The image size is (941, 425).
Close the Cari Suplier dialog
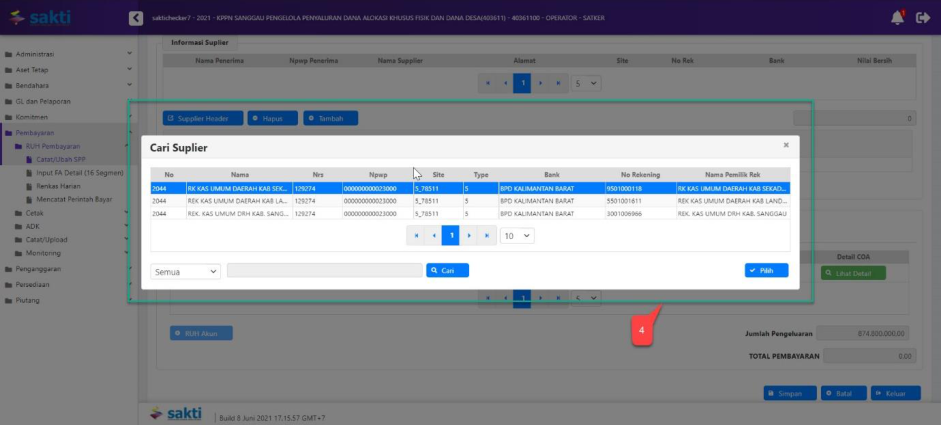click(x=786, y=145)
